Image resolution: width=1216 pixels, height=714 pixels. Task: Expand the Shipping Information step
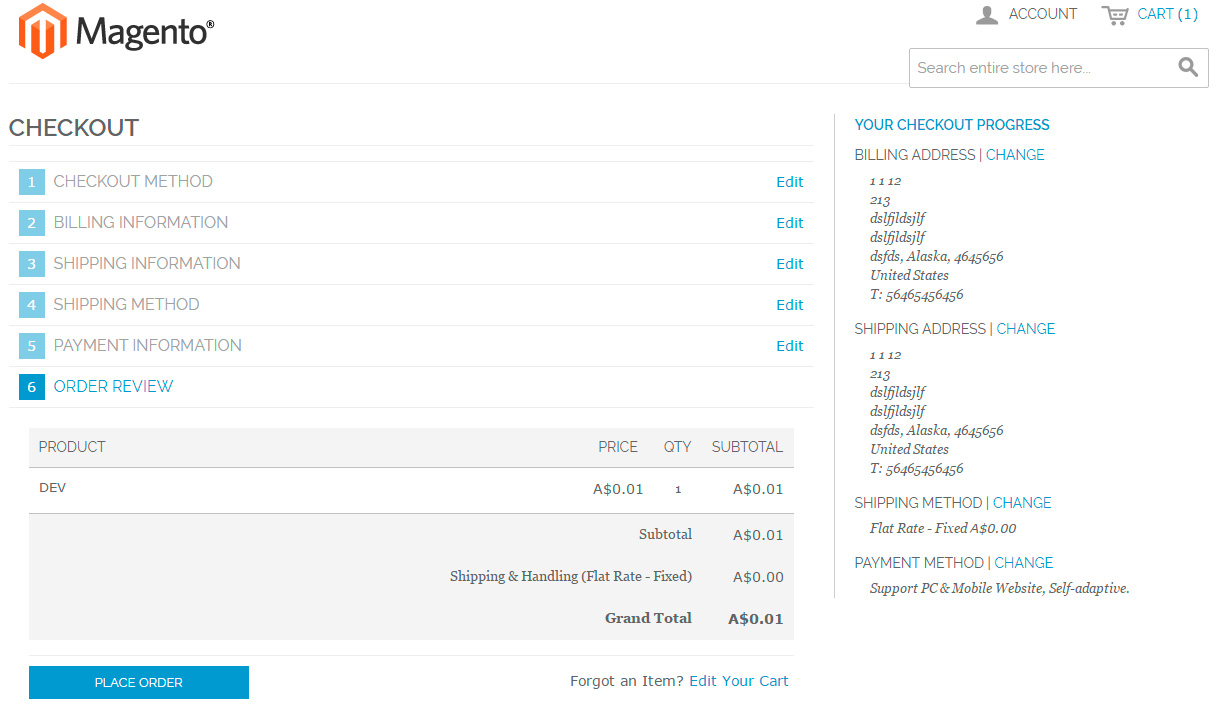pyautogui.click(x=147, y=263)
